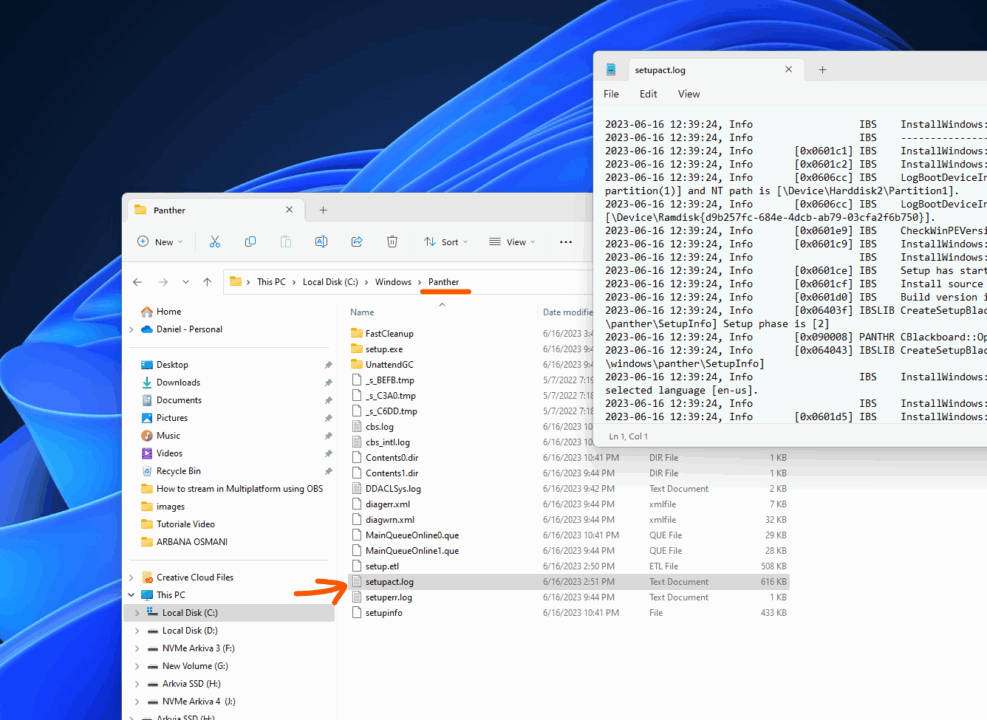Image resolution: width=987 pixels, height=720 pixels.
Task: Click Local Disk (C:) breadcrumb
Action: [x=330, y=282]
